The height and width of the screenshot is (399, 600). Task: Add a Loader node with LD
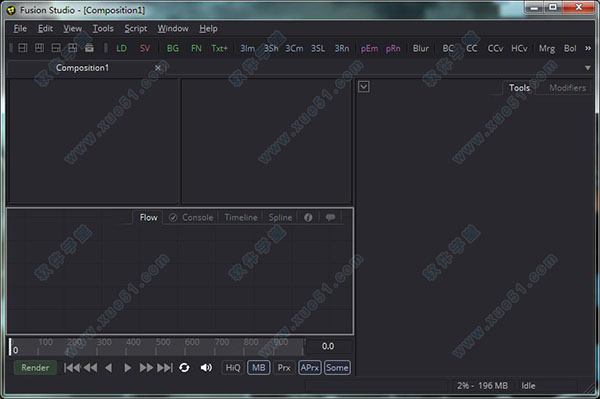[x=121, y=48]
